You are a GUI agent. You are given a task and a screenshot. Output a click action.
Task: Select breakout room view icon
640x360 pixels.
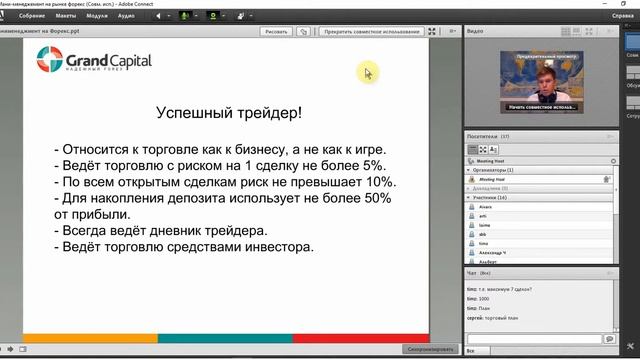pos(483,150)
